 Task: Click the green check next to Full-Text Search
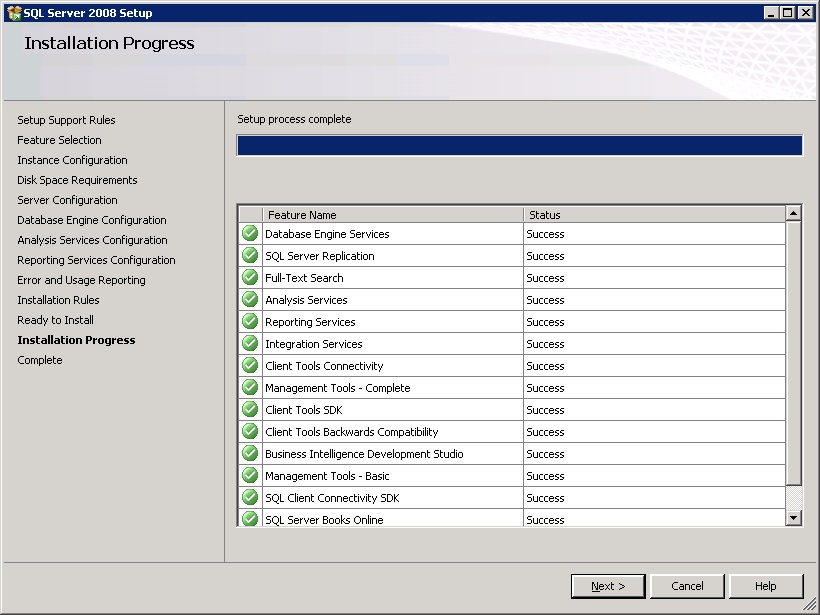click(250, 277)
